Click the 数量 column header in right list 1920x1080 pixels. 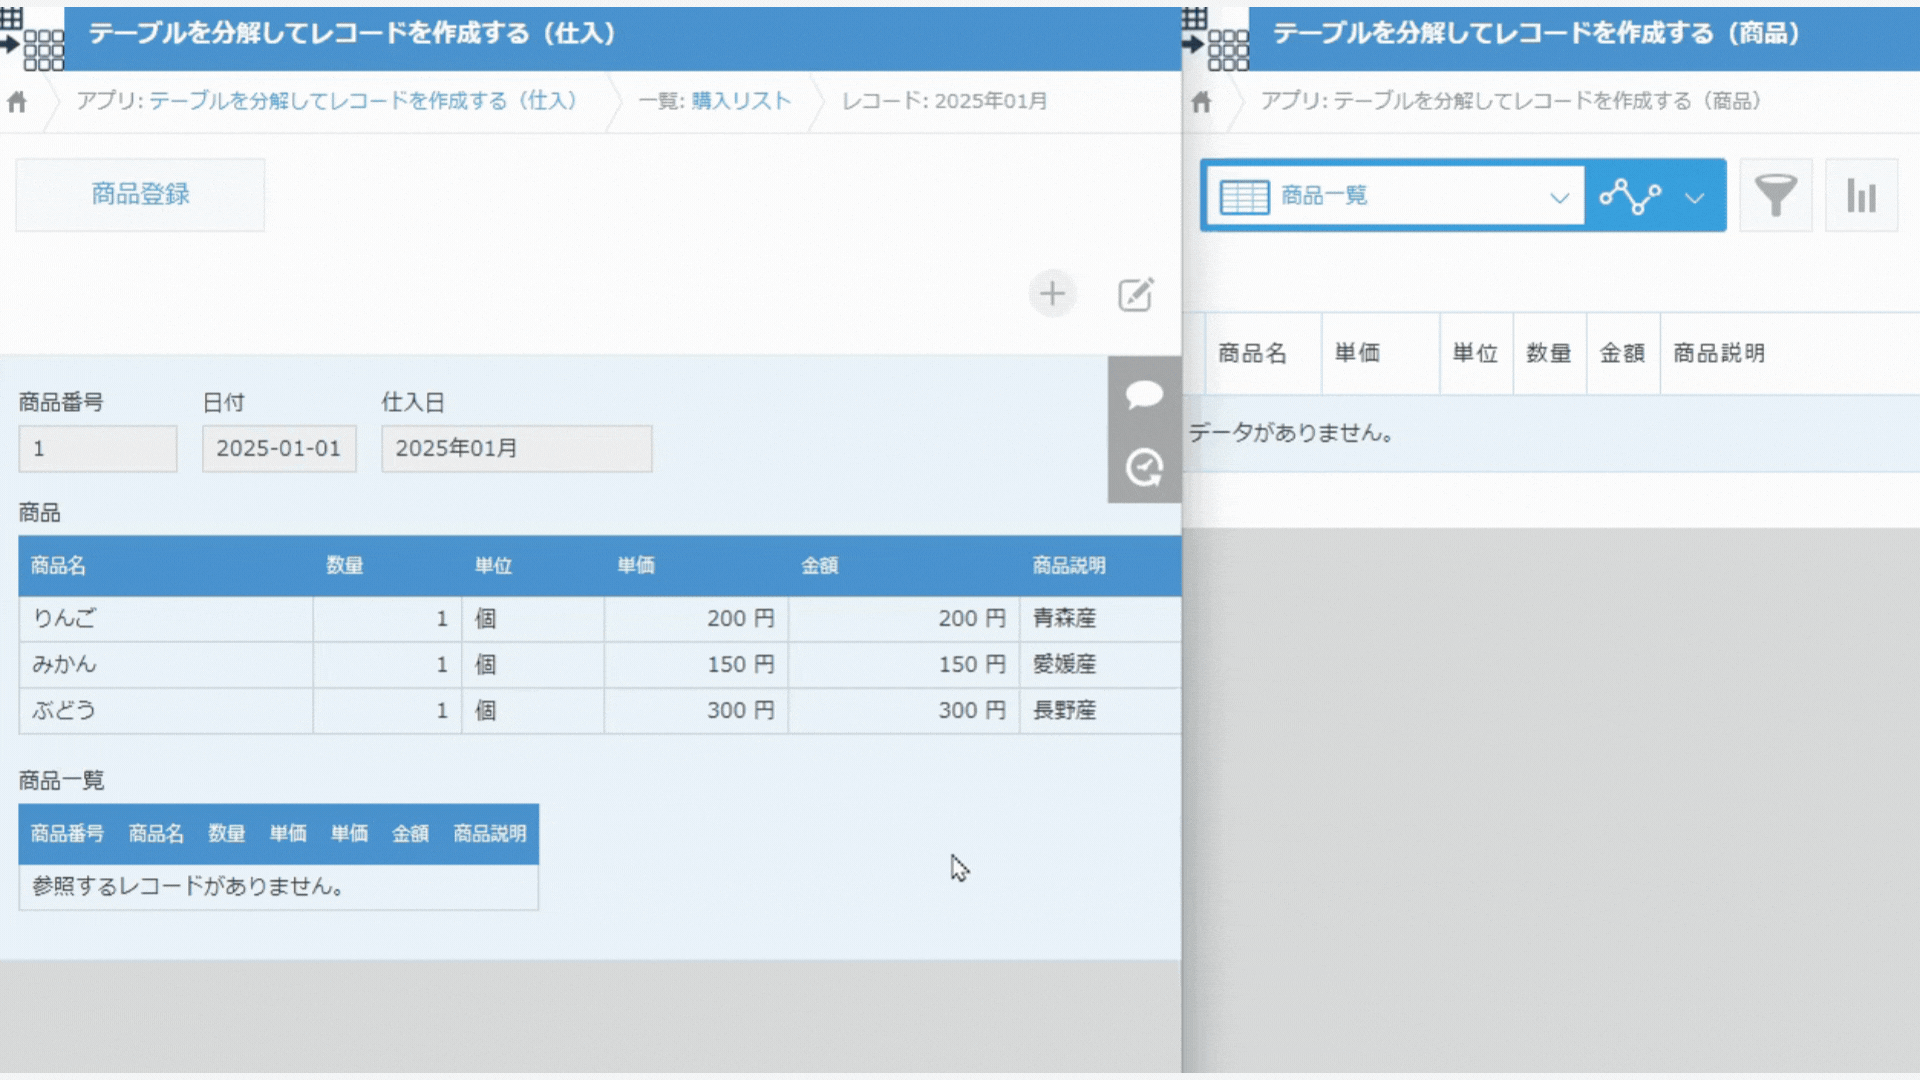point(1549,353)
